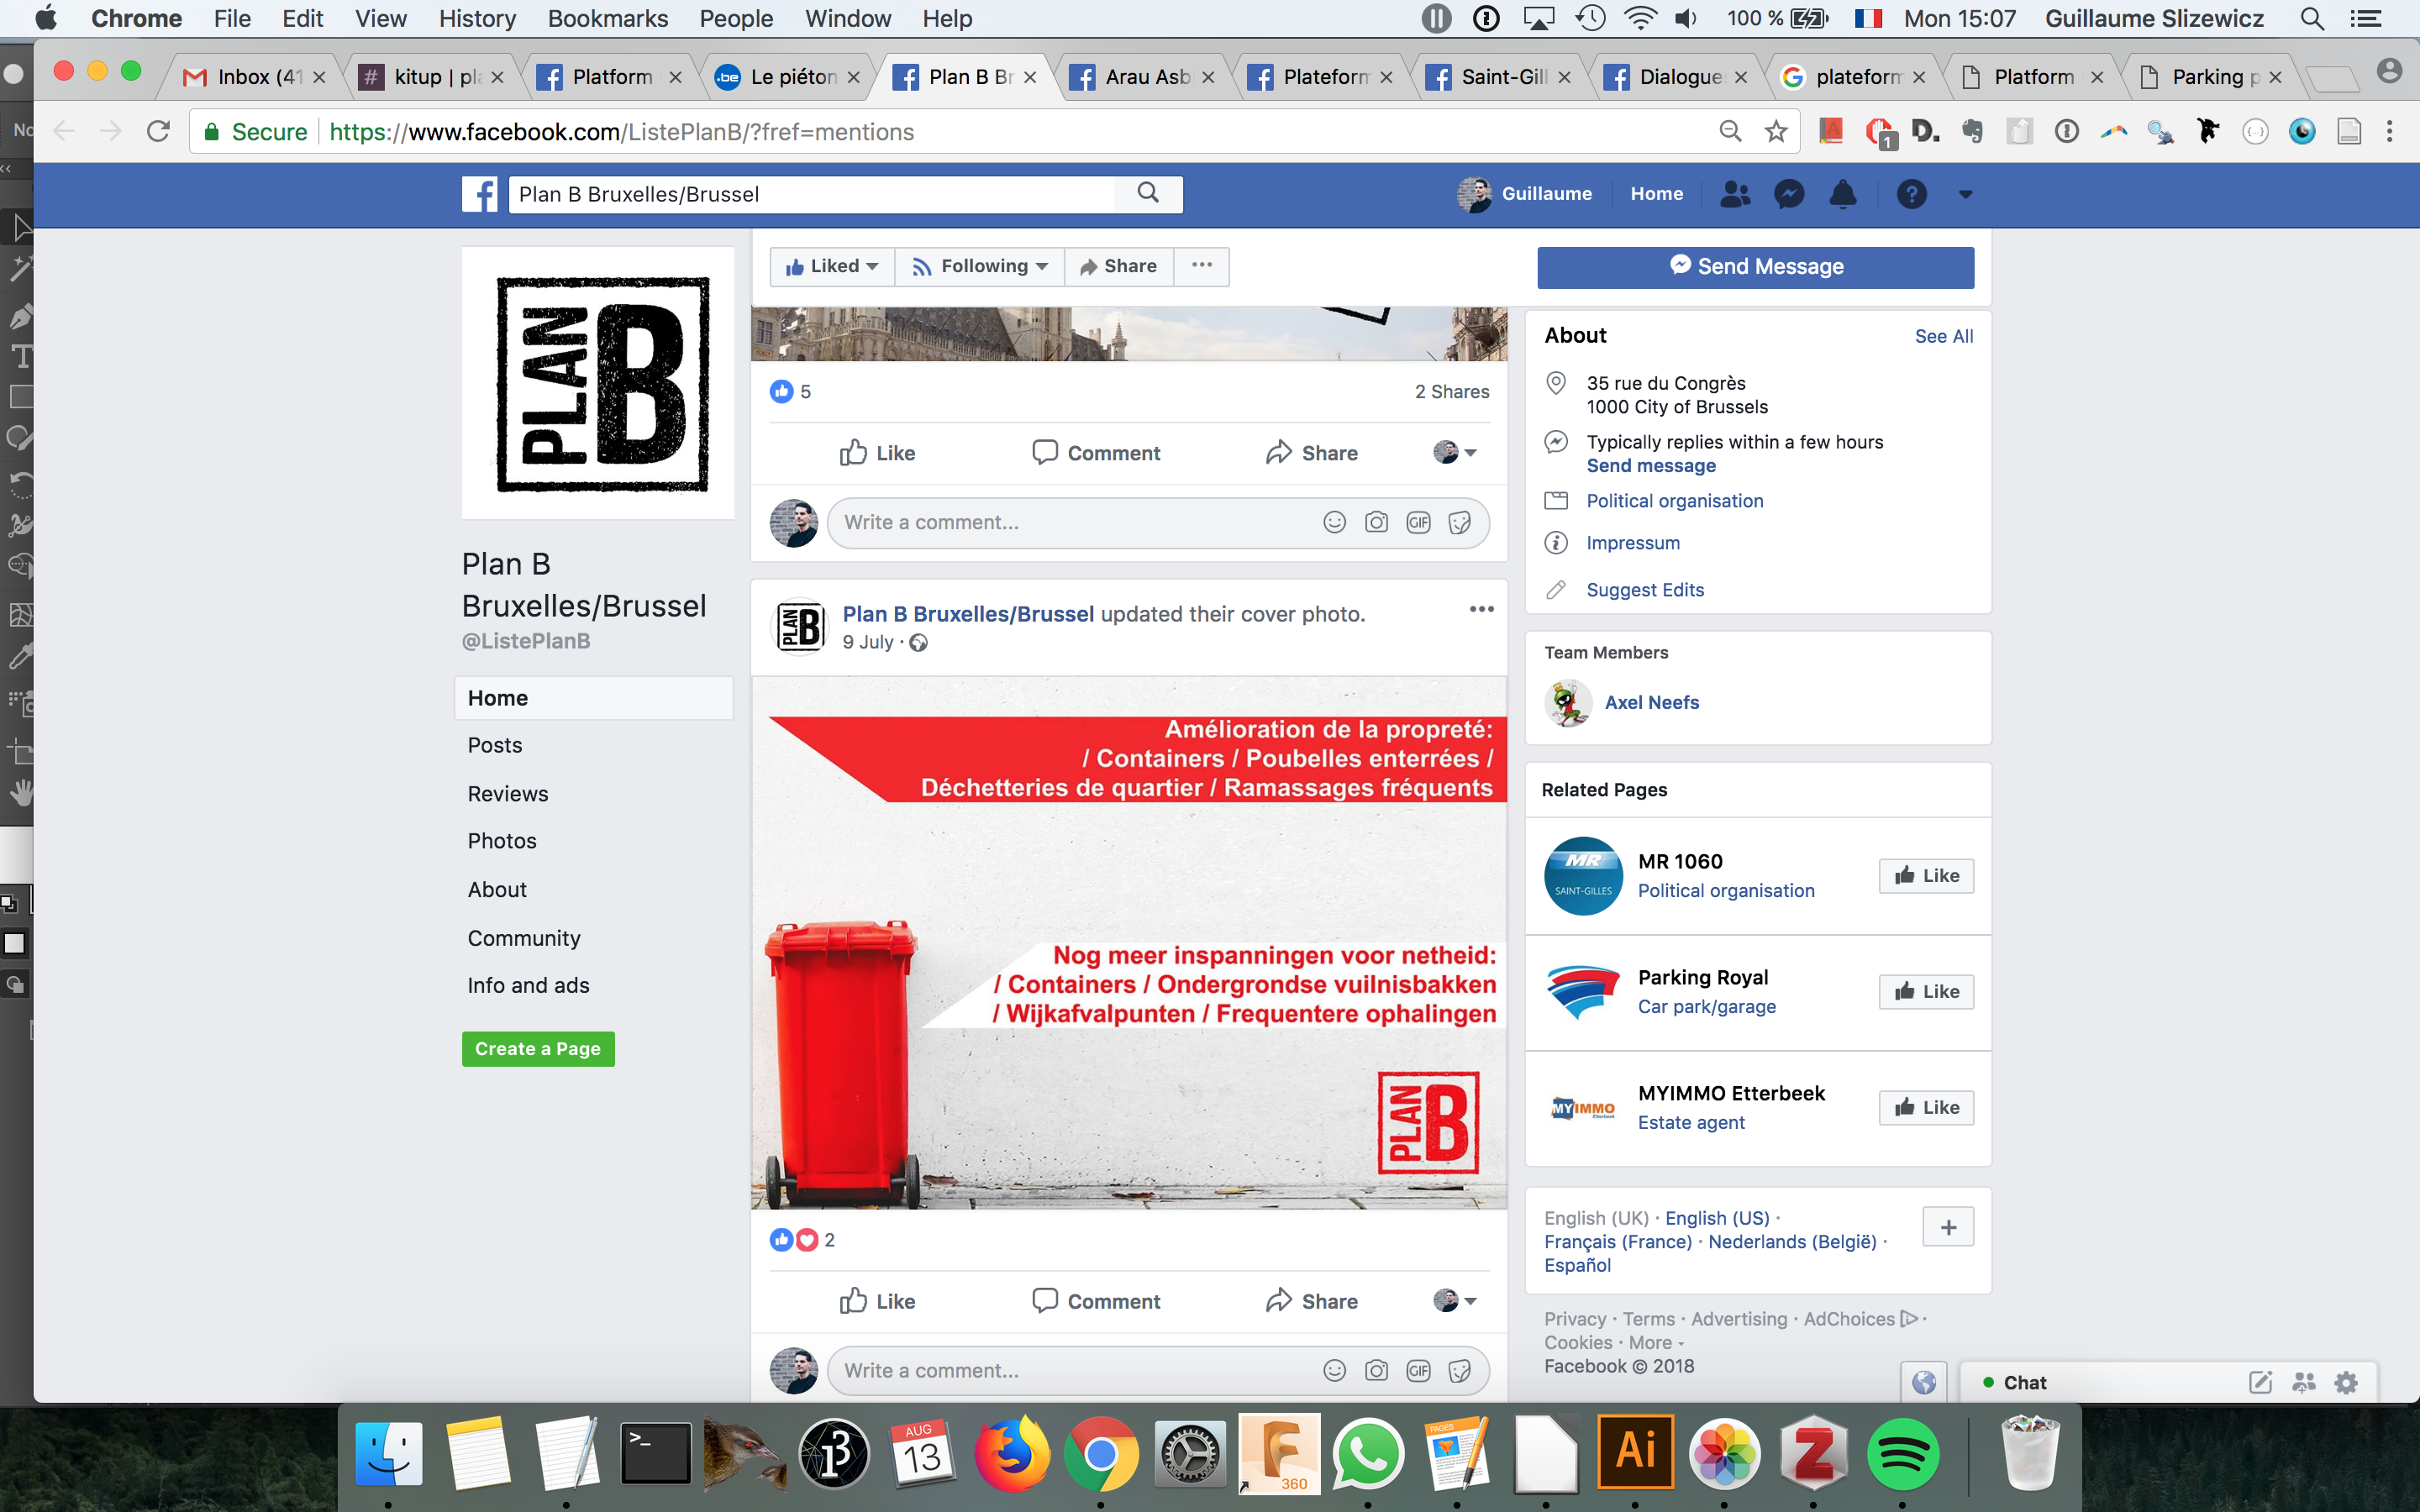2420x1512 pixels.
Task: Reload the page in Chrome
Action: coord(158,131)
